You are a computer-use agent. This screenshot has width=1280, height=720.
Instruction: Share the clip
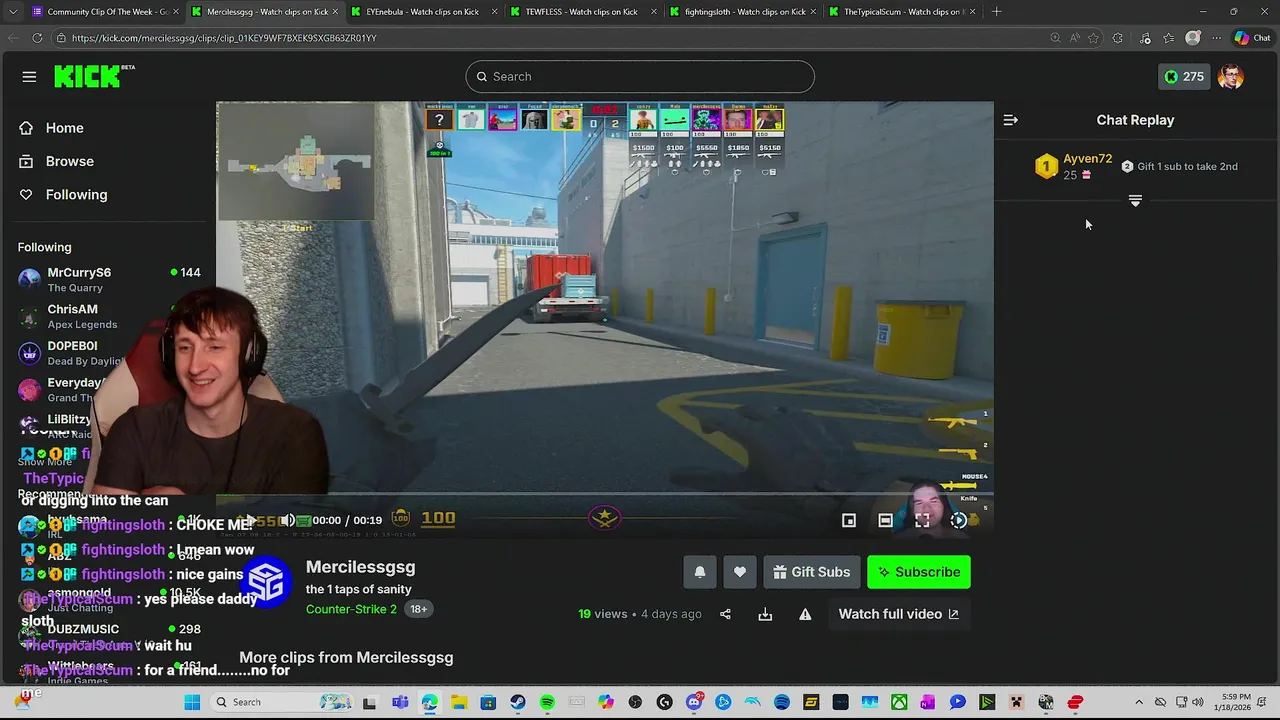click(726, 614)
